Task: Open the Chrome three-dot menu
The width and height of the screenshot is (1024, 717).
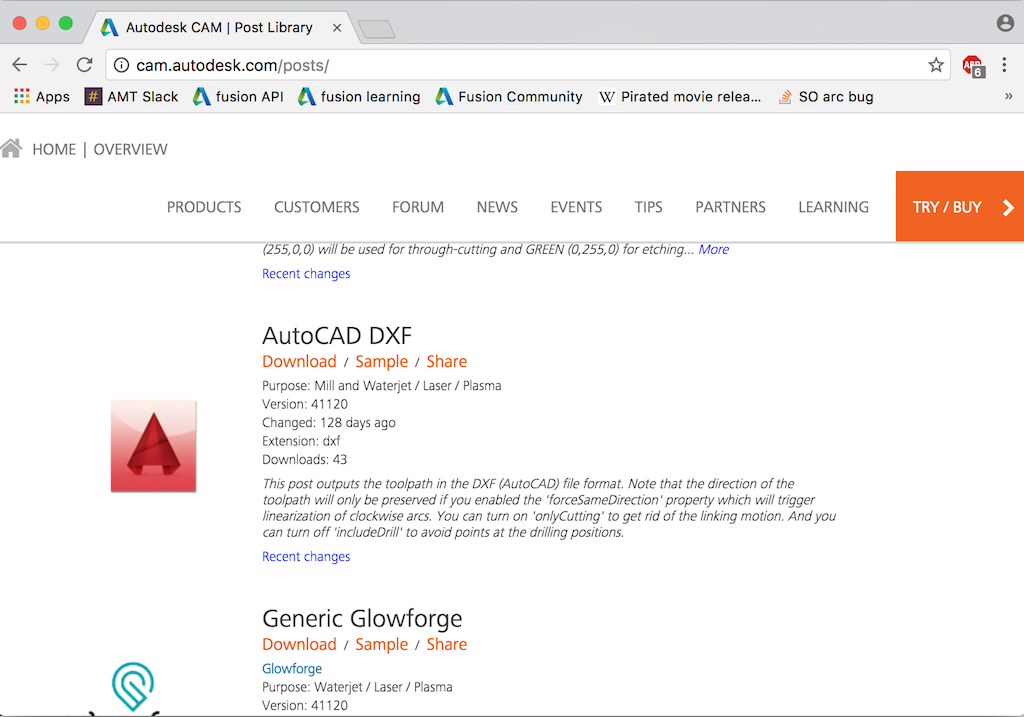Action: (1004, 65)
